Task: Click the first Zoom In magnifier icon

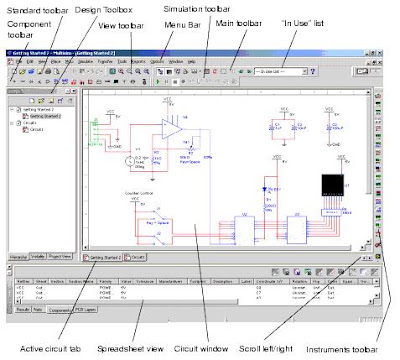Action: (x=121, y=71)
